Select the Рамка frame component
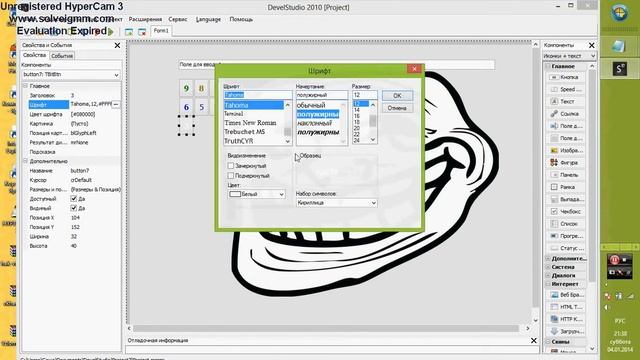This screenshot has width=640, height=360. [565, 187]
